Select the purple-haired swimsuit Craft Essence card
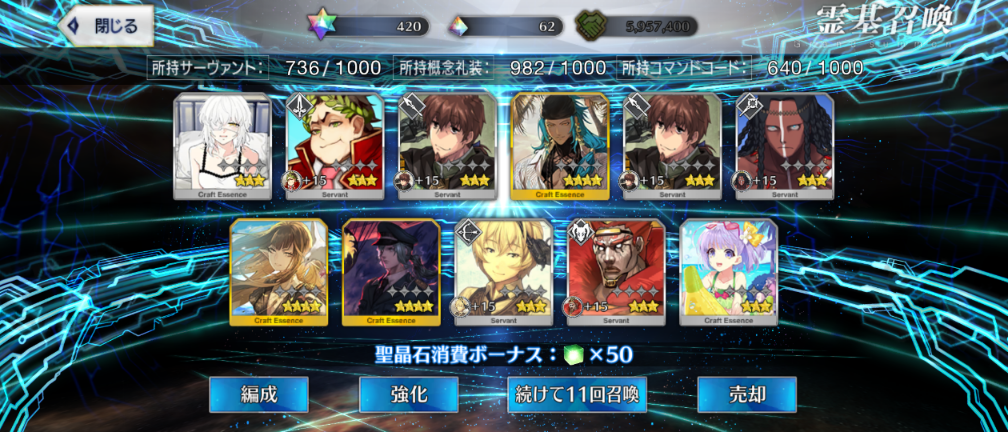The image size is (1008, 432). 728,272
